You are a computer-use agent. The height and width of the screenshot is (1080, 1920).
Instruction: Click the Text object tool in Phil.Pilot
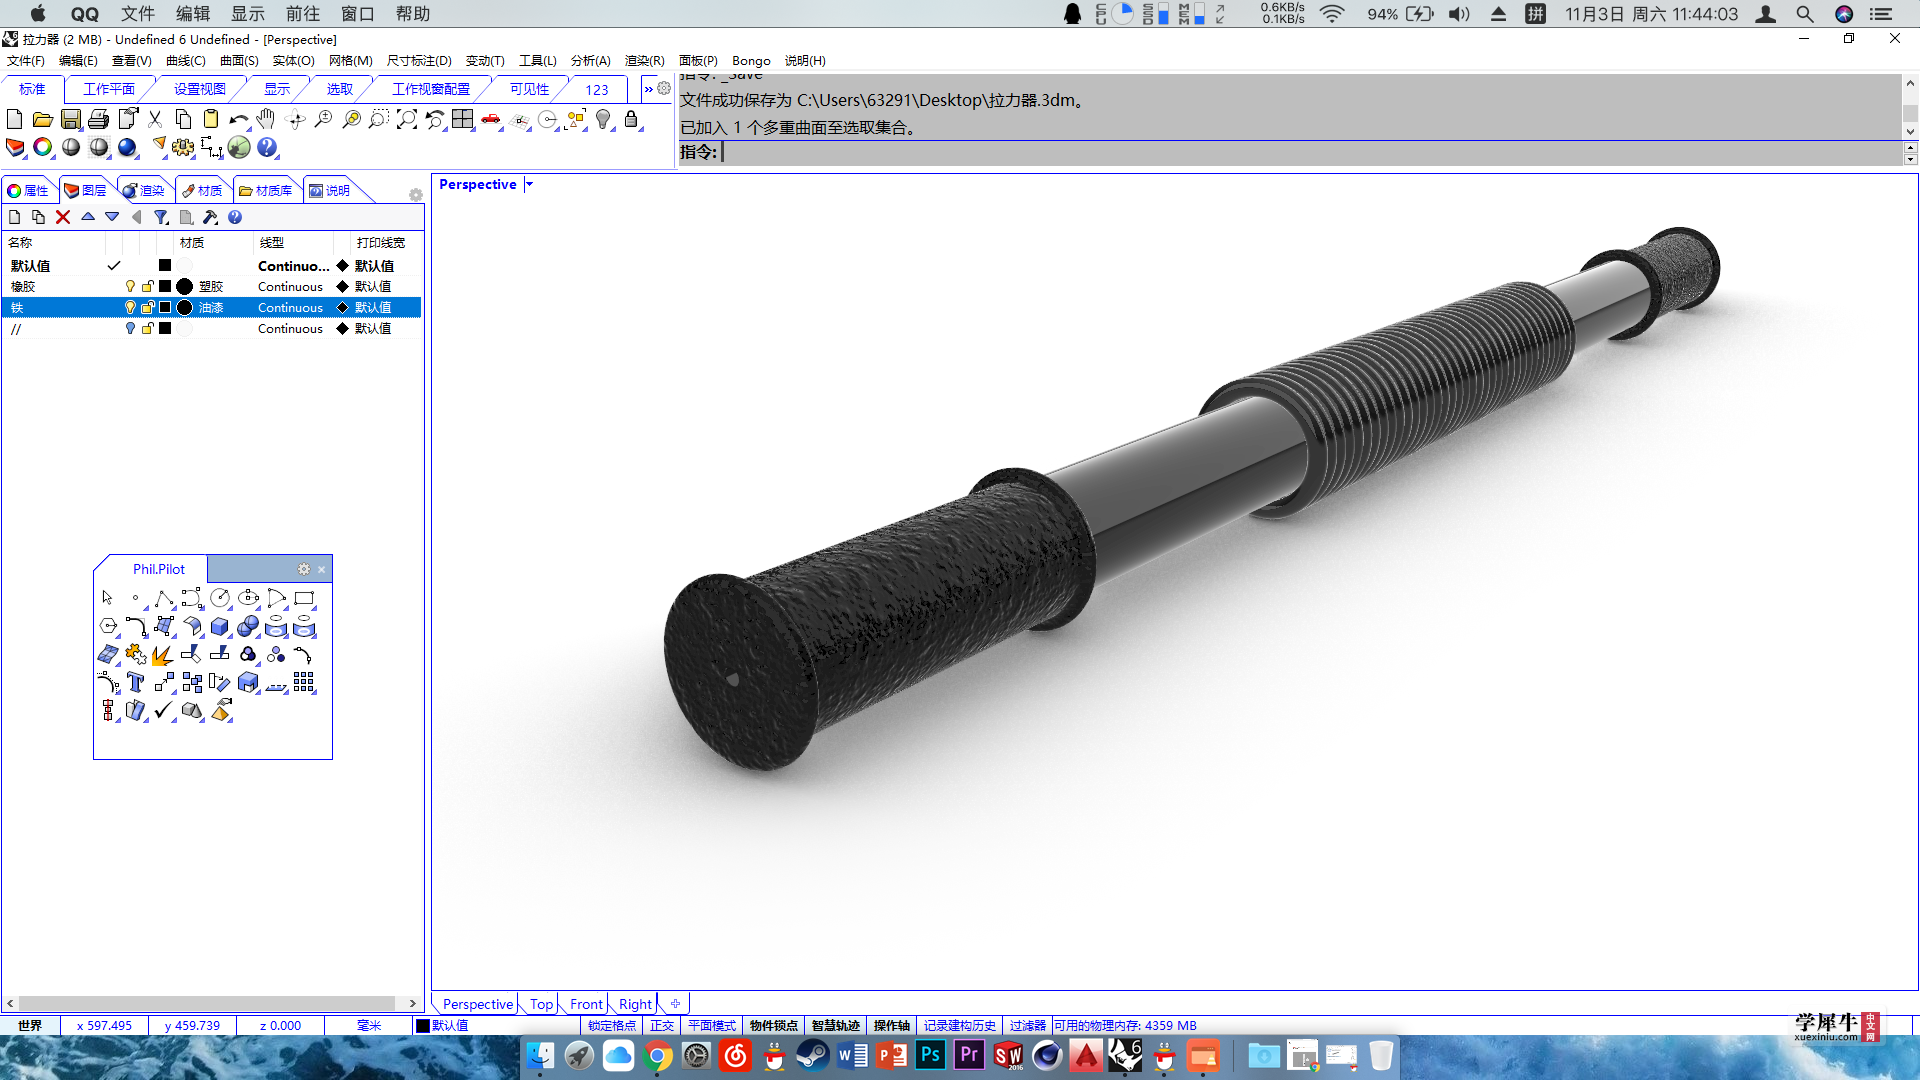tap(136, 682)
